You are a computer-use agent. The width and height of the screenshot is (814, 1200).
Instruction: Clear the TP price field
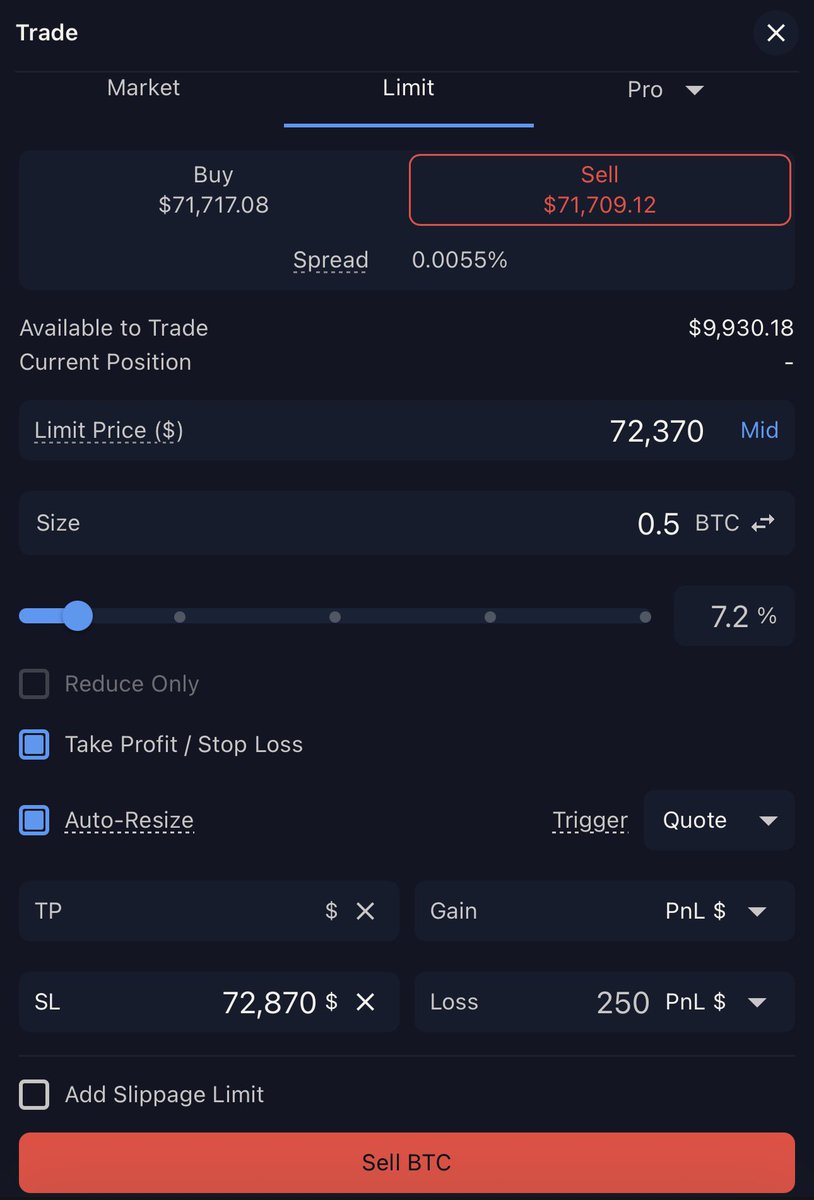coord(365,911)
